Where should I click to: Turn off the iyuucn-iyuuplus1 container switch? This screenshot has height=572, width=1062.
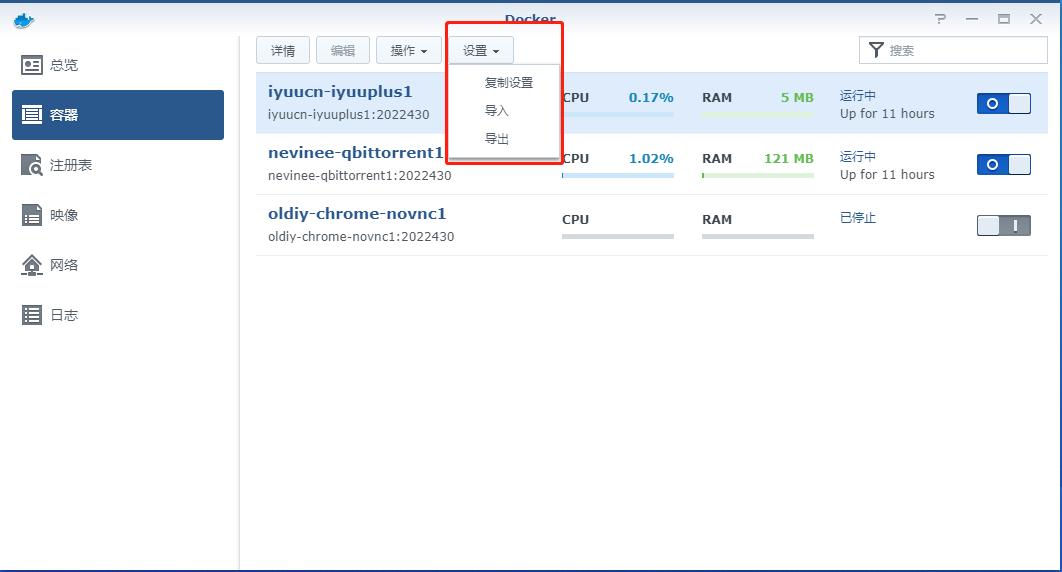point(1004,104)
